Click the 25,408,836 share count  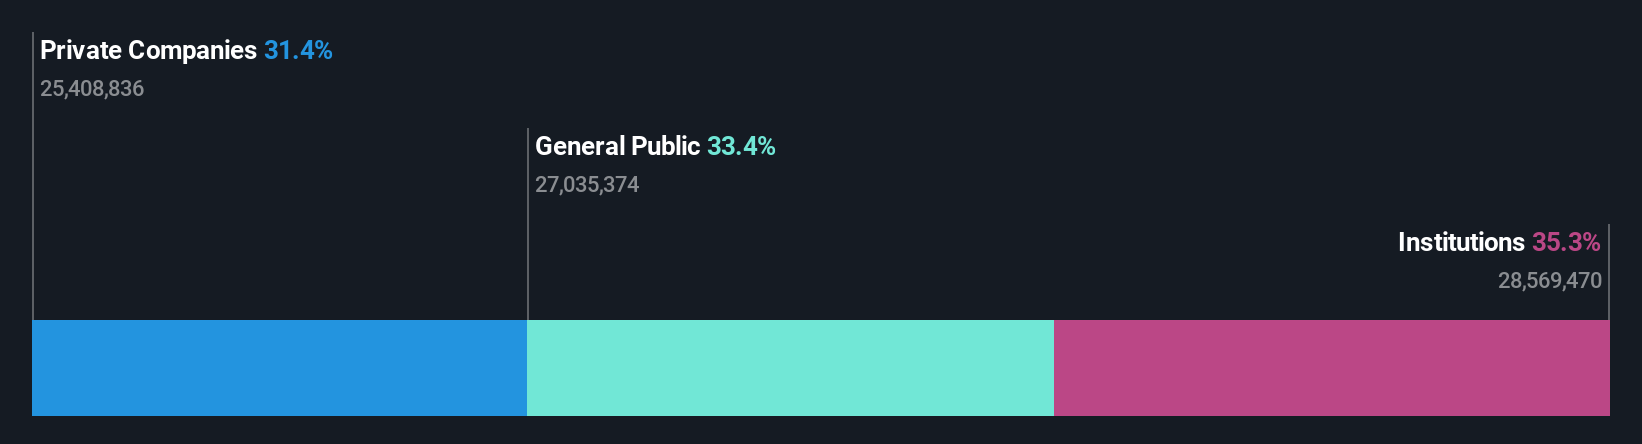pyautogui.click(x=92, y=89)
